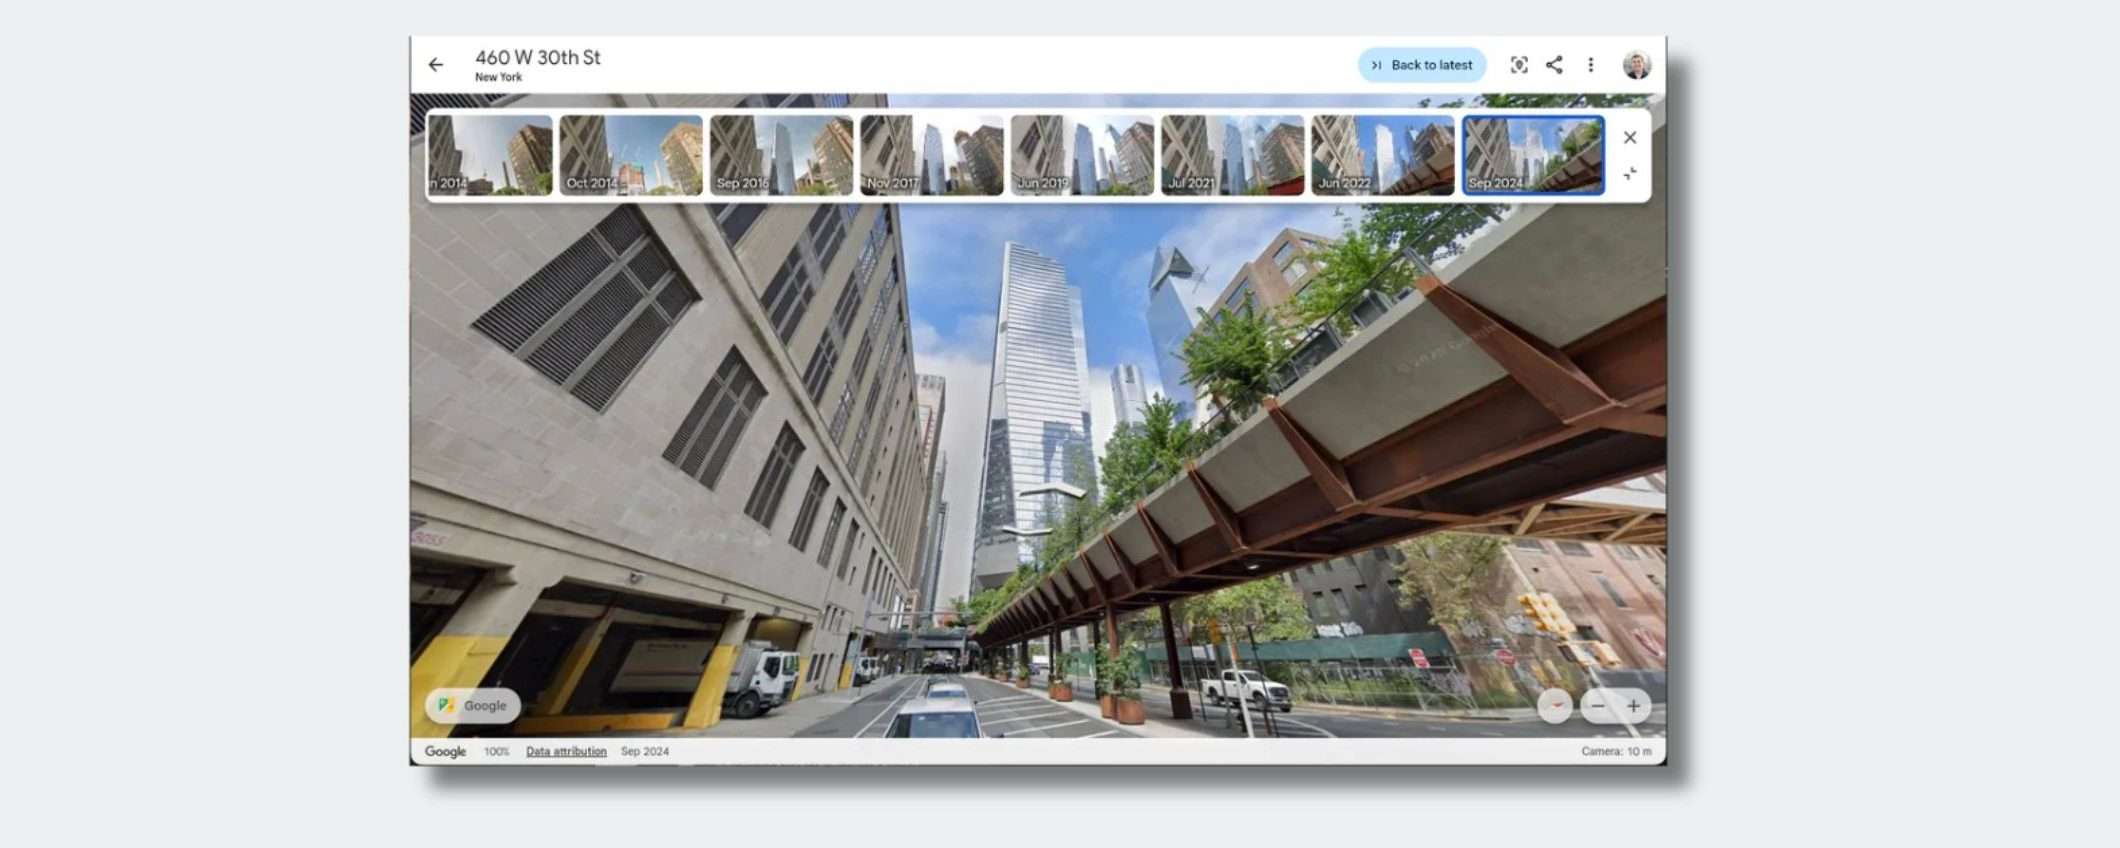Click the Google logo in footer
The image size is (2120, 848).
click(x=445, y=752)
